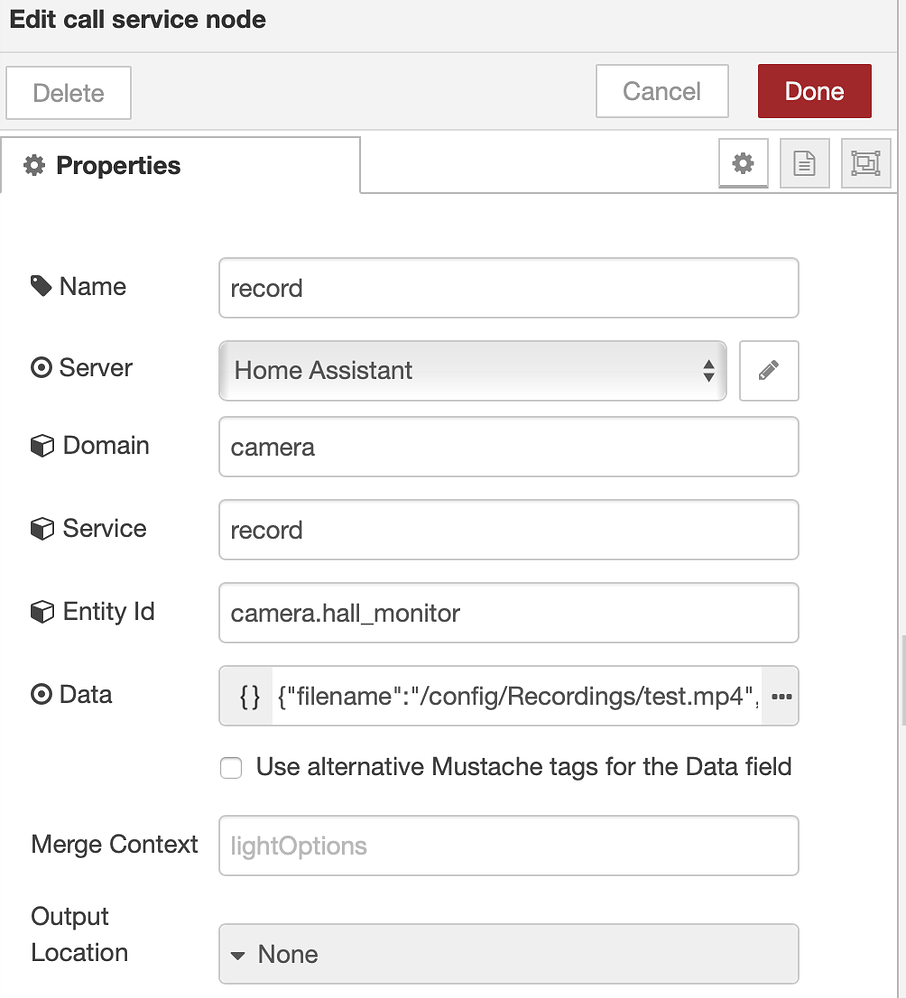The height and width of the screenshot is (998, 906).
Task: Click the Domain field showing camera
Action: click(509, 447)
